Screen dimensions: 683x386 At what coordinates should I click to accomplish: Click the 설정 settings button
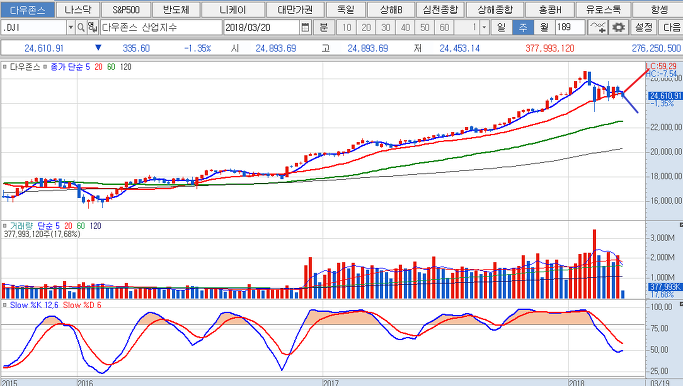(x=643, y=27)
